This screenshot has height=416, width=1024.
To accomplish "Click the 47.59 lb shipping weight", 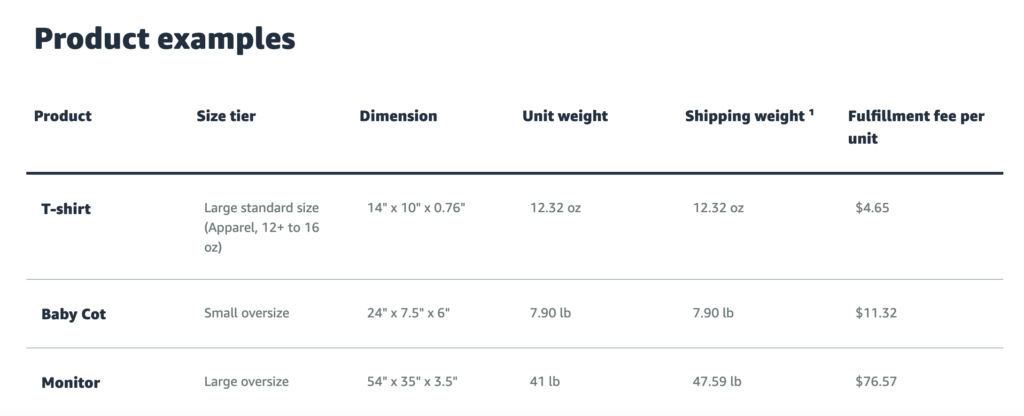I will point(717,381).
